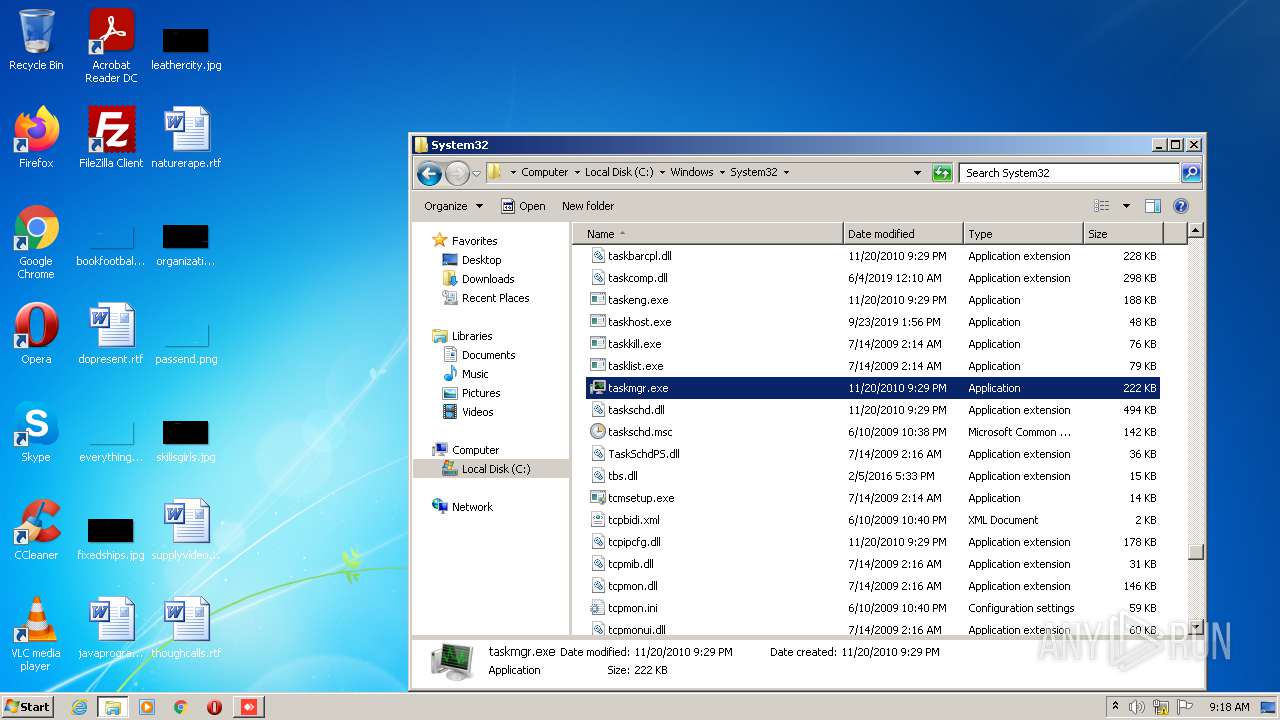Click the Change your view icon
Viewport: 1280px width, 720px height.
point(1101,206)
